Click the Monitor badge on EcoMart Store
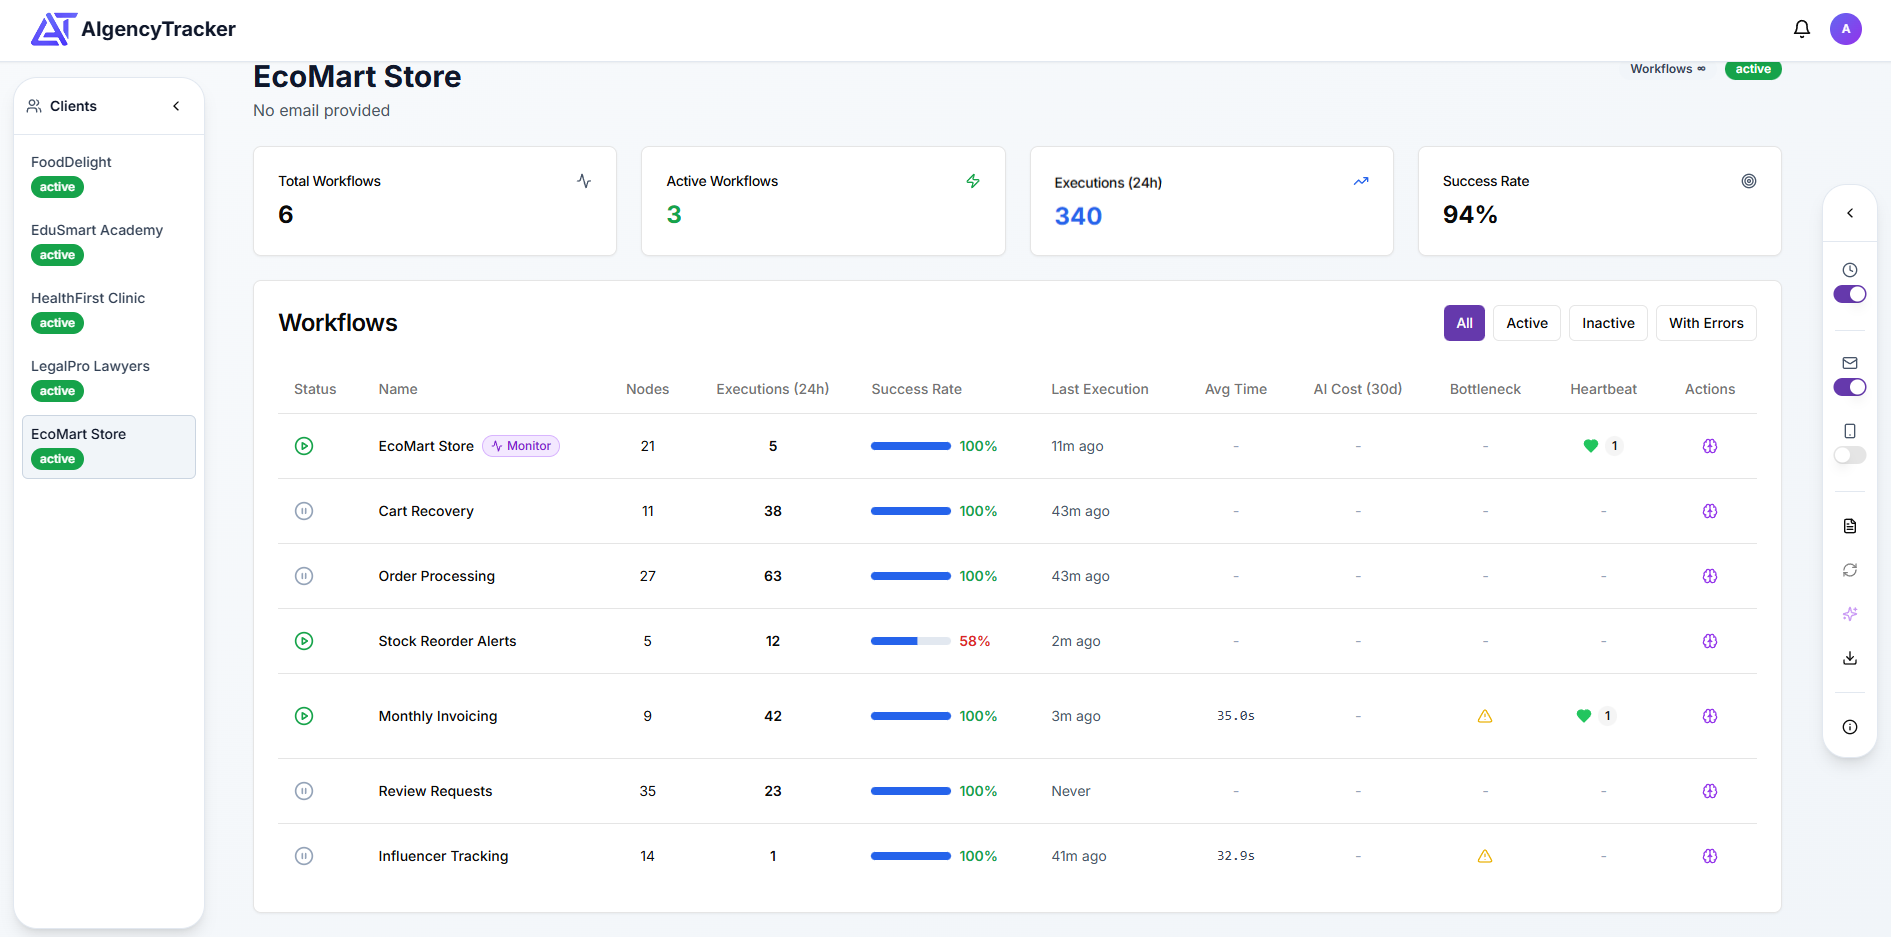1891x937 pixels. click(520, 446)
